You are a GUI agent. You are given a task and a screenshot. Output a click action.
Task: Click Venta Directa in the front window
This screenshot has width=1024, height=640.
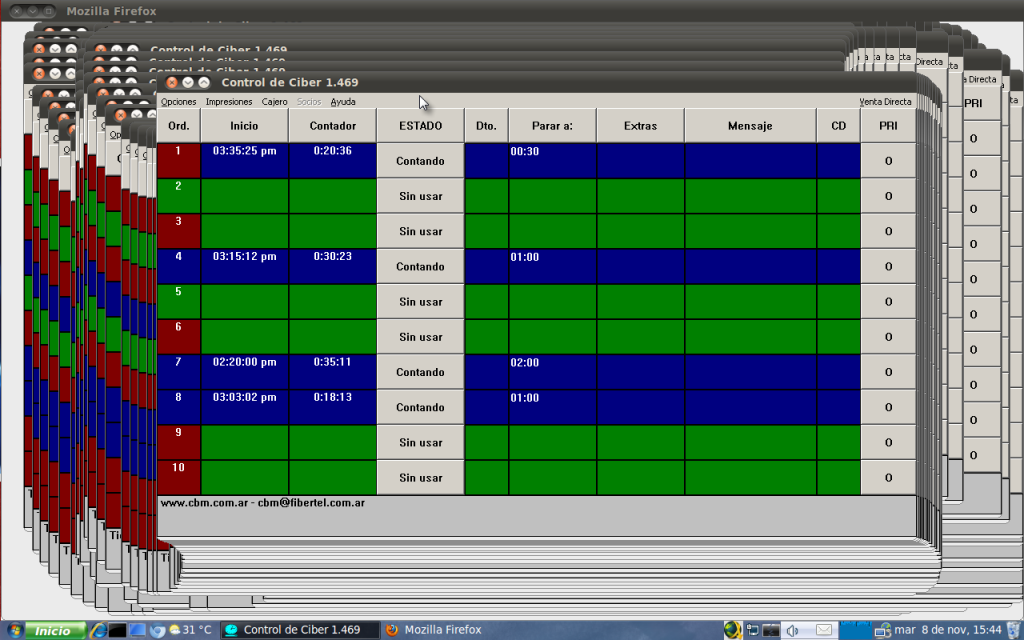[885, 102]
